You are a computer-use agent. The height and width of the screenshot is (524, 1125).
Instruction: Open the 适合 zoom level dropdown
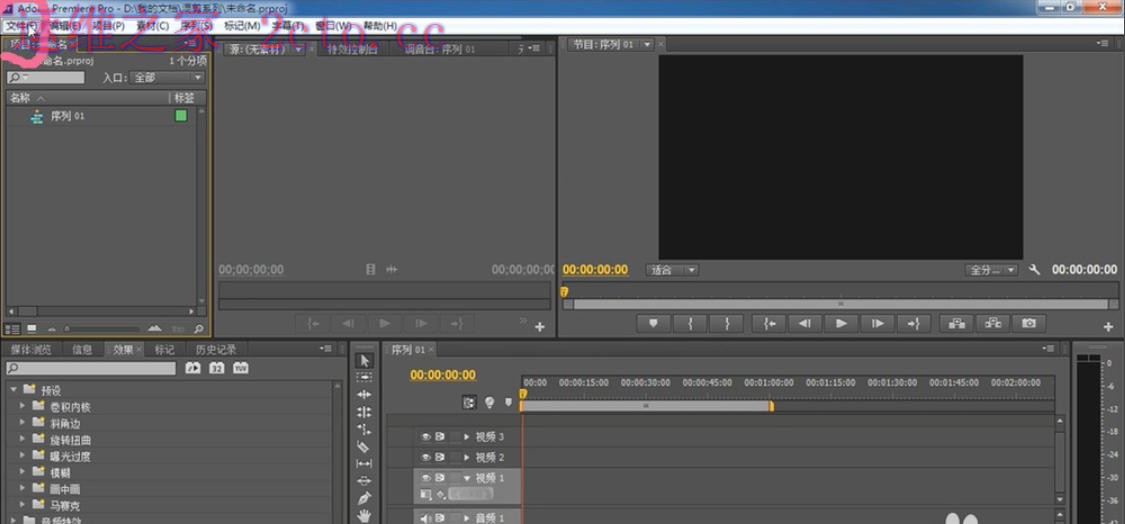pyautogui.click(x=673, y=270)
